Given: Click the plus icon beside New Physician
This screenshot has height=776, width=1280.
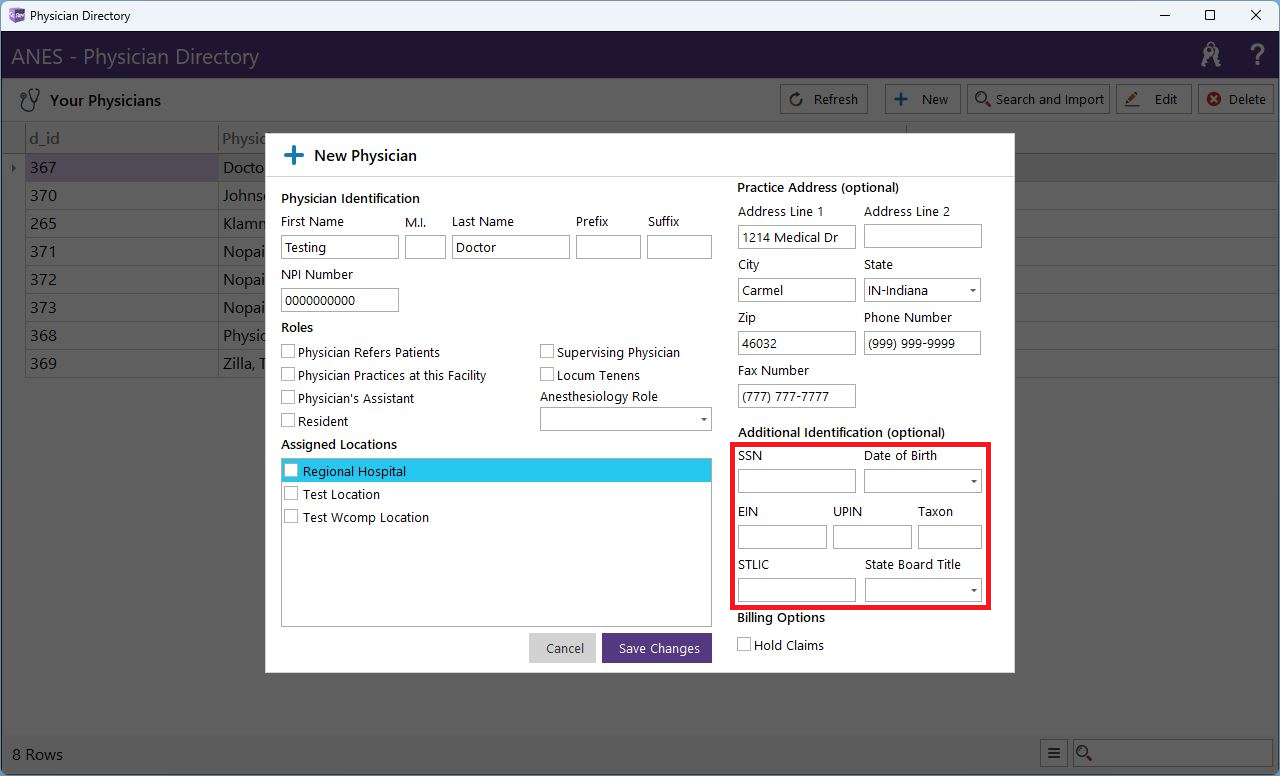Looking at the screenshot, I should coord(294,155).
